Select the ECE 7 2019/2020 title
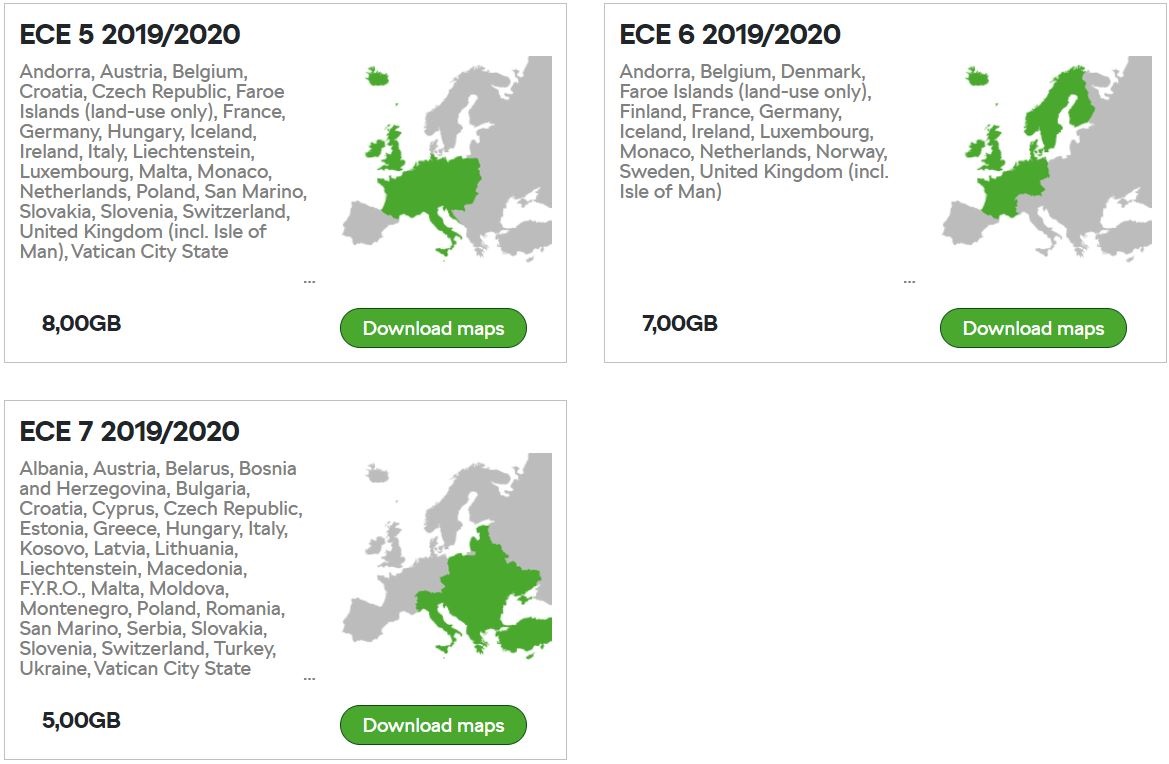The image size is (1169, 764). click(x=130, y=432)
